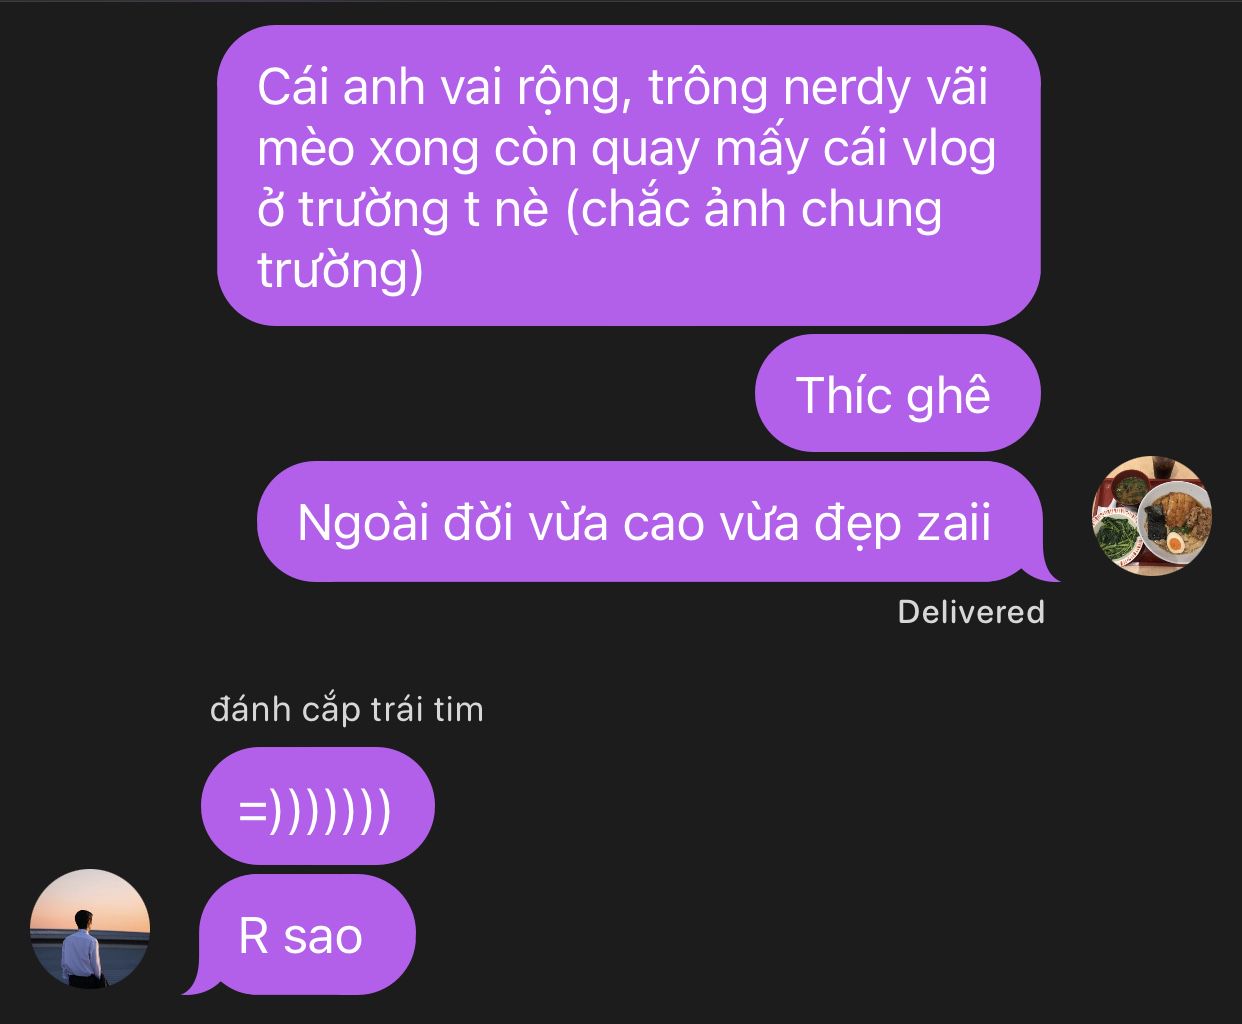This screenshot has width=1242, height=1024.
Task: Select the "Thíc ghê" message bubble
Action: [898, 394]
